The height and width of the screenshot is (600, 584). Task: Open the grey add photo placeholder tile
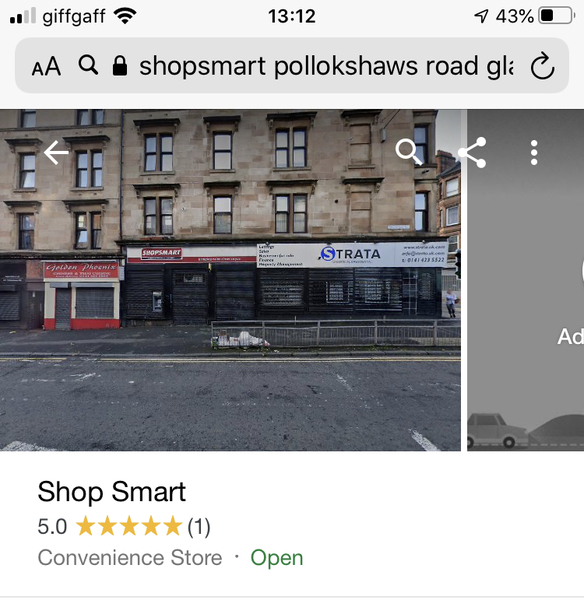pyautogui.click(x=525, y=280)
